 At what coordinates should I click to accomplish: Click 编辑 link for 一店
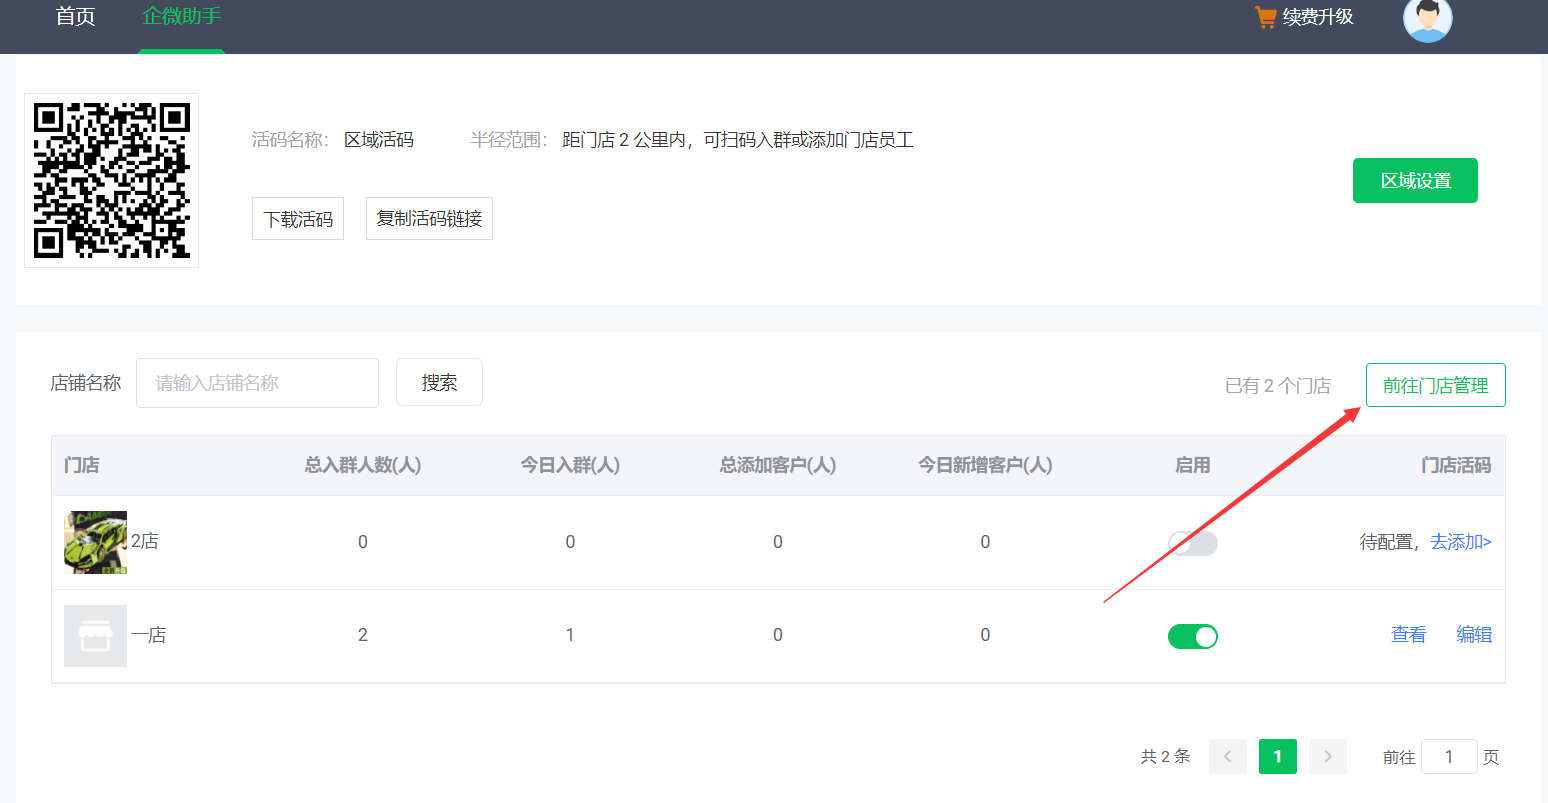1474,635
